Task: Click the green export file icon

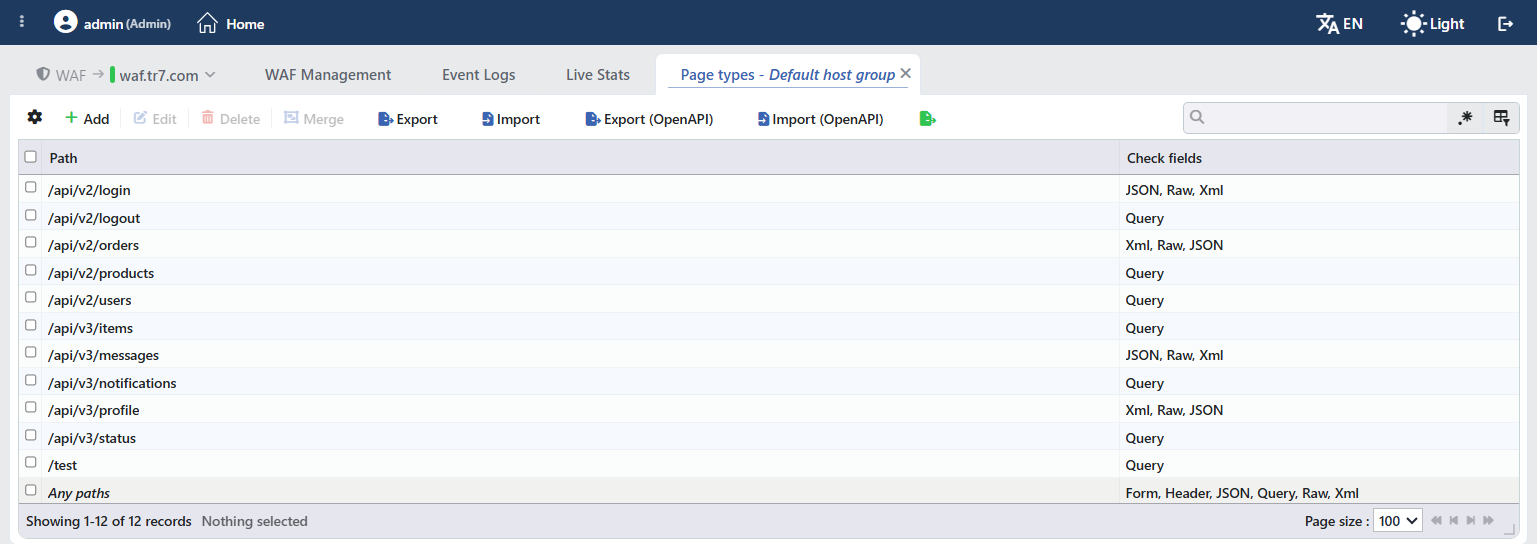Action: tap(927, 119)
